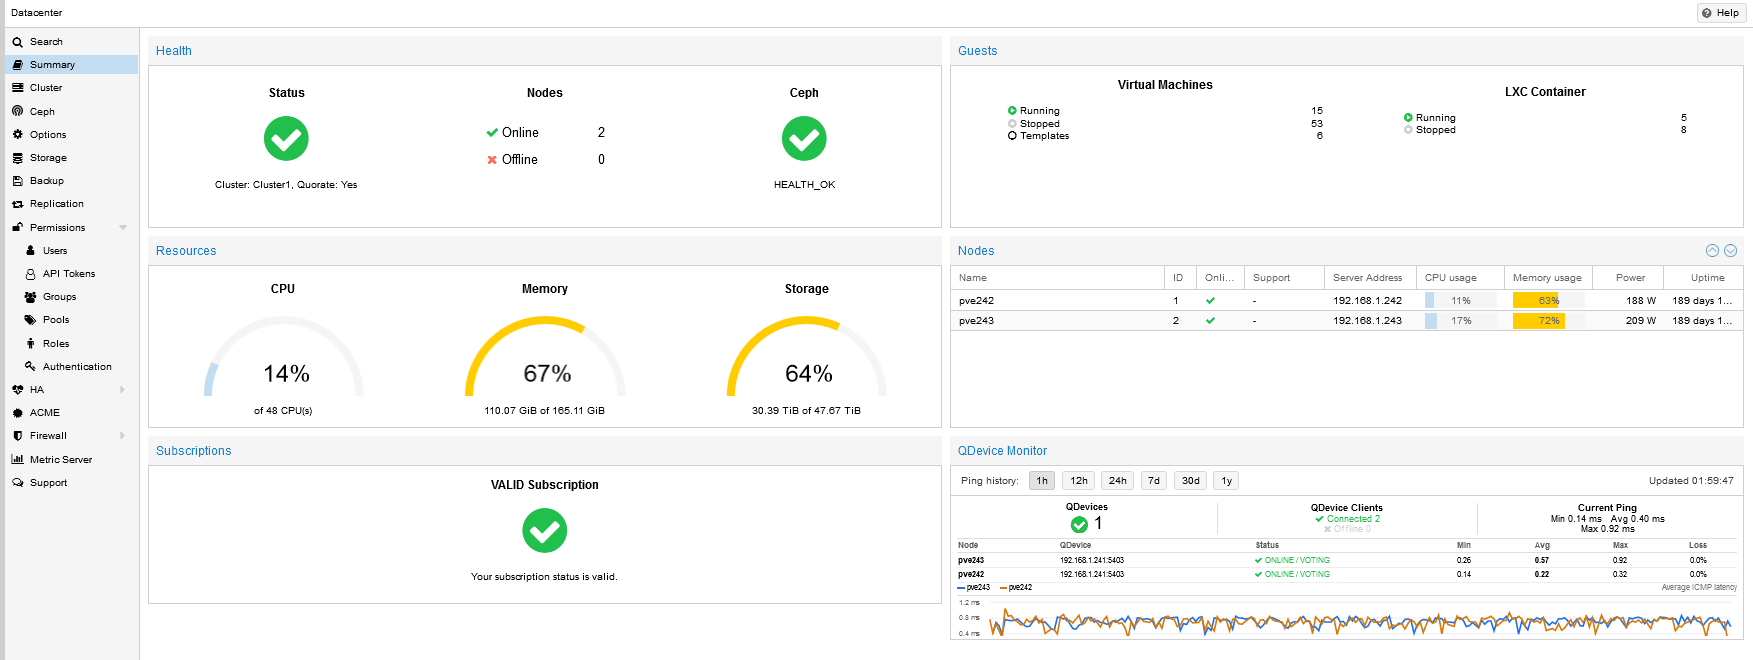Sort nodes by Uptime column
This screenshot has height=660, width=1753.
(1703, 278)
